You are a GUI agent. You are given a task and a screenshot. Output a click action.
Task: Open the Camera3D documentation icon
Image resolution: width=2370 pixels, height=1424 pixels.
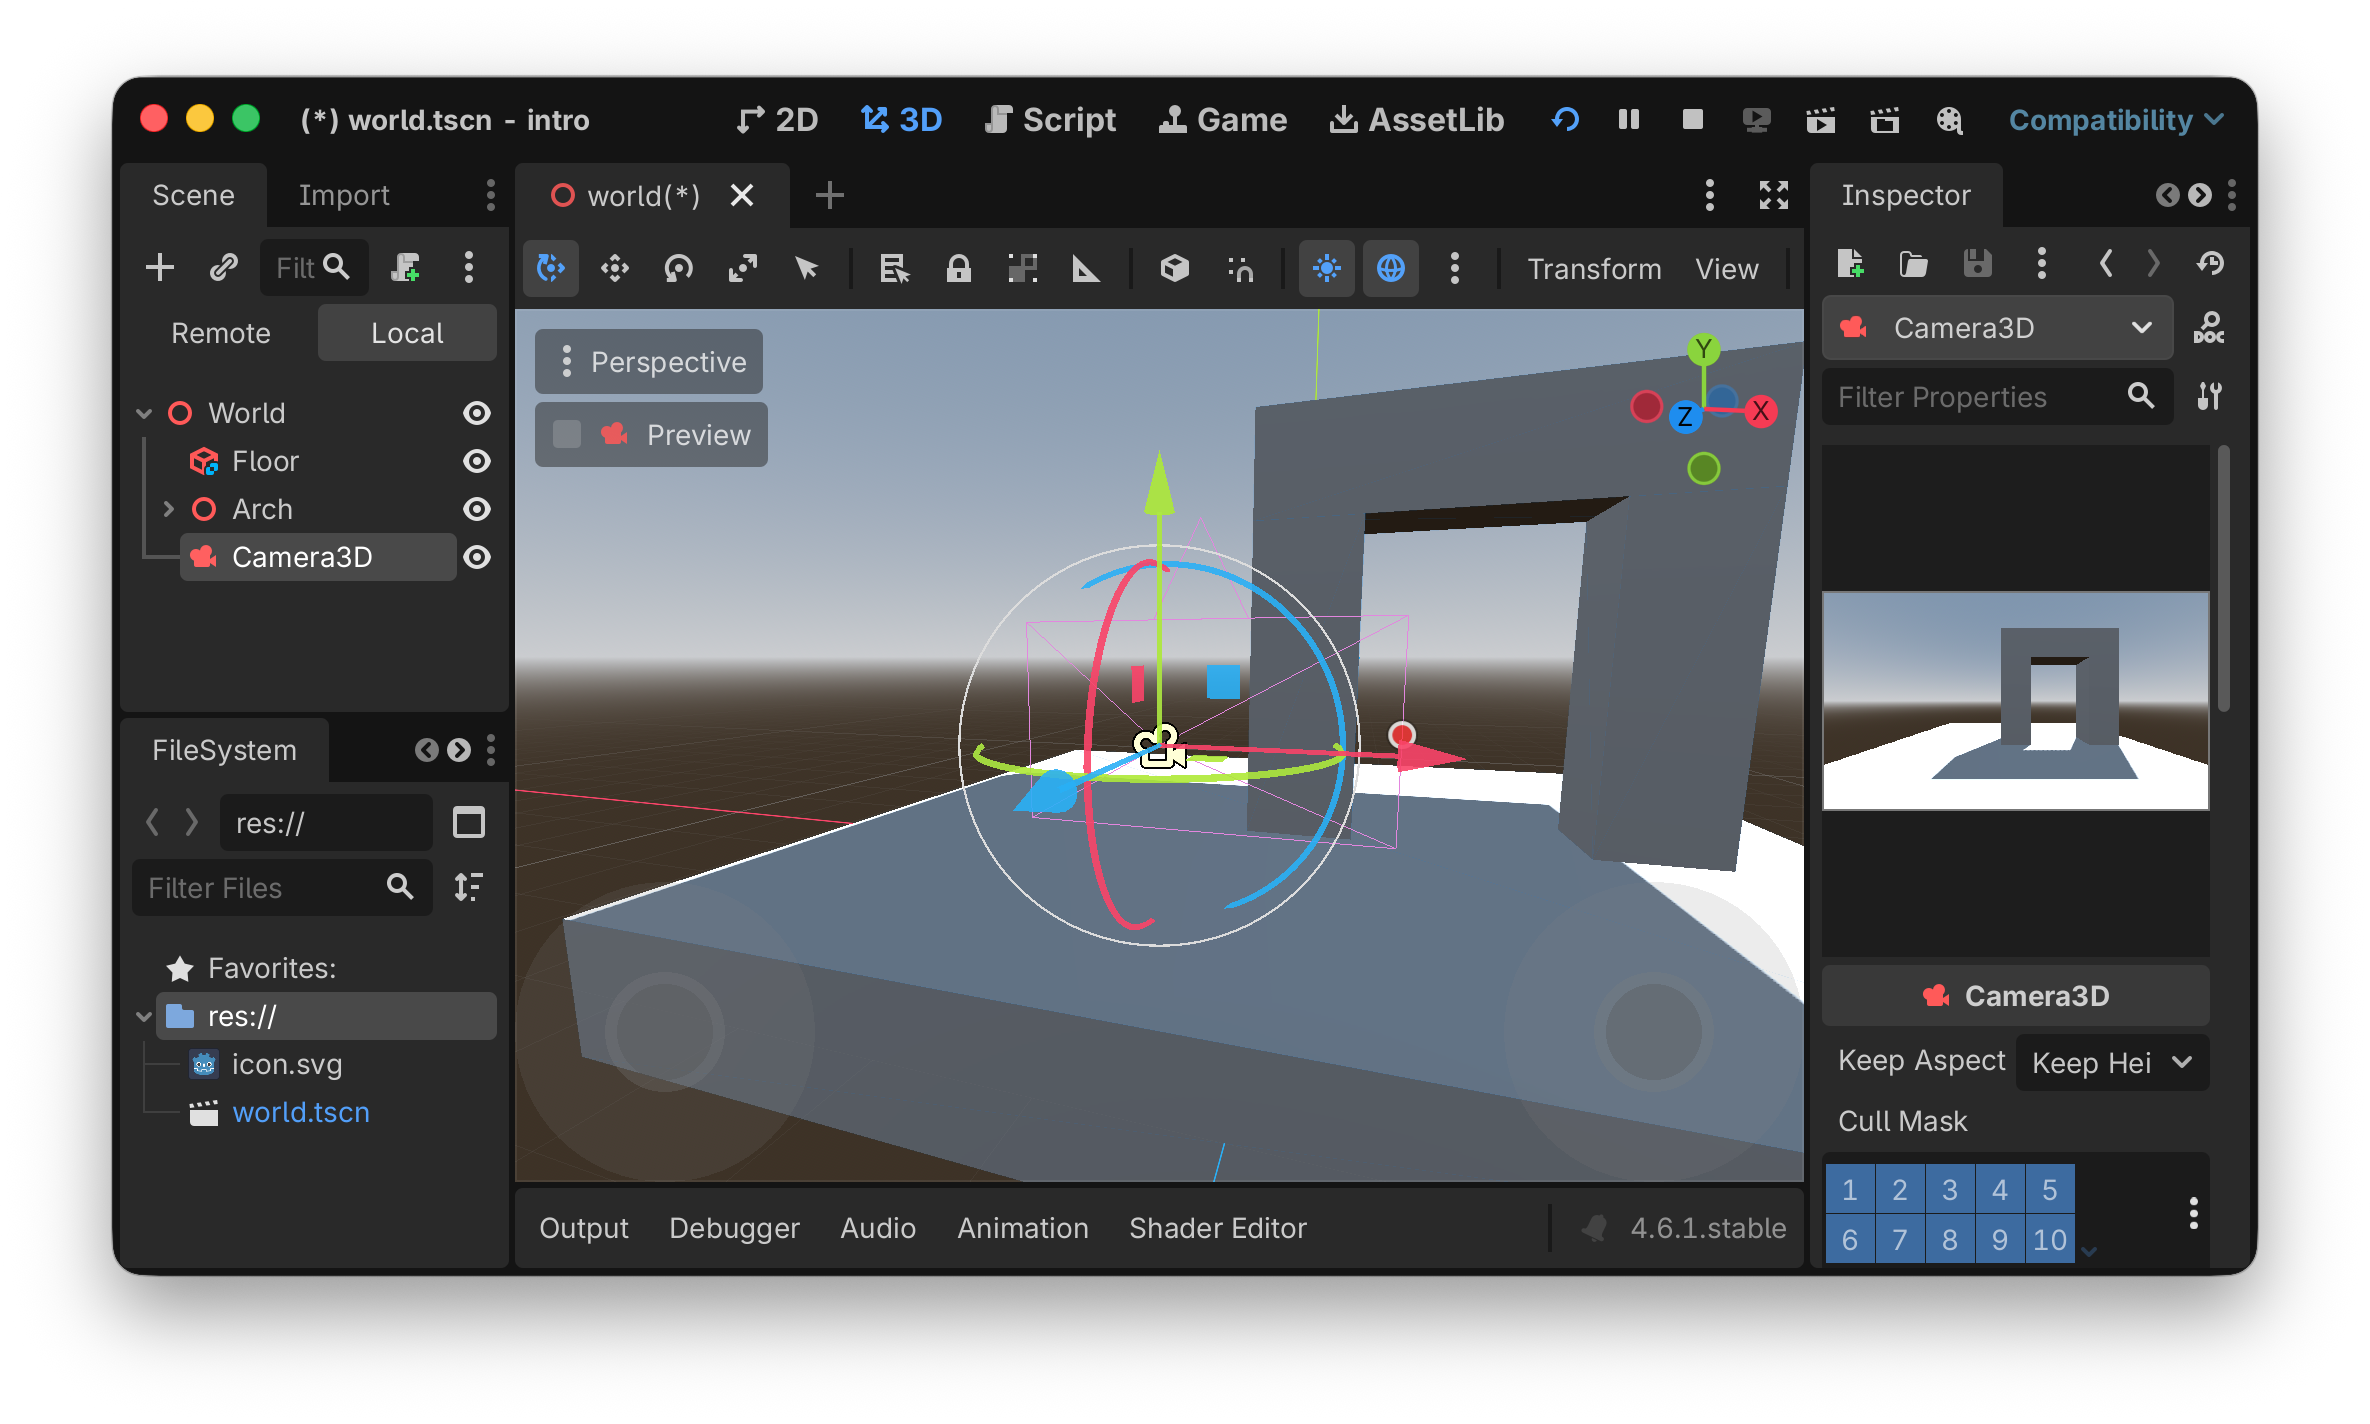(2208, 328)
